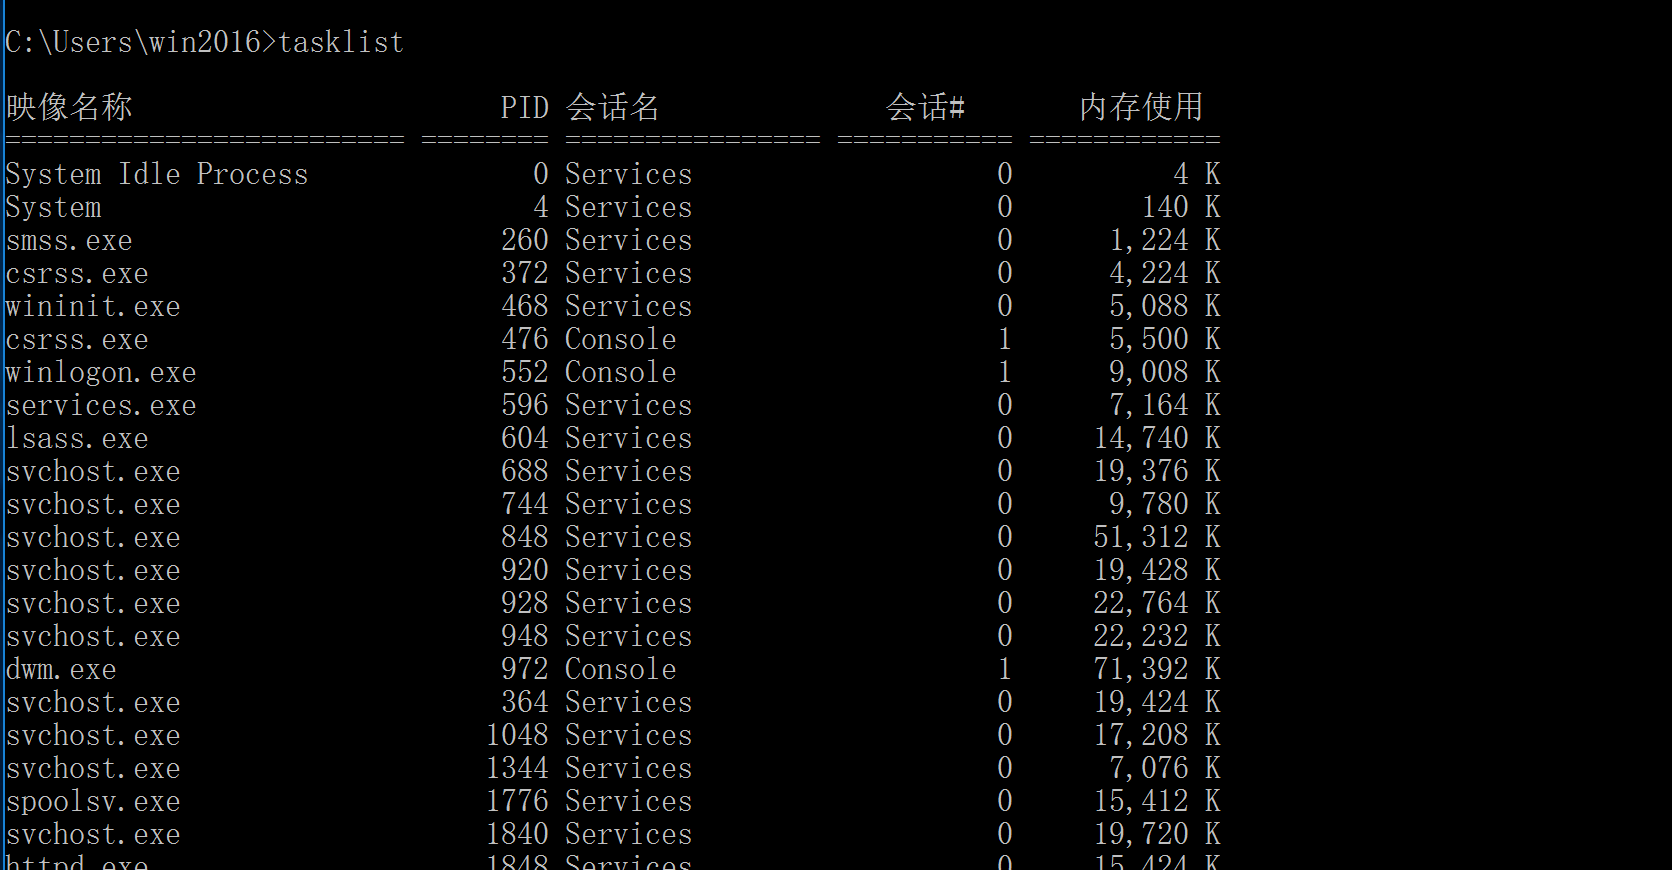The height and width of the screenshot is (870, 1672).
Task: Click session number 1 in dwm.exe row
Action: (1005, 669)
